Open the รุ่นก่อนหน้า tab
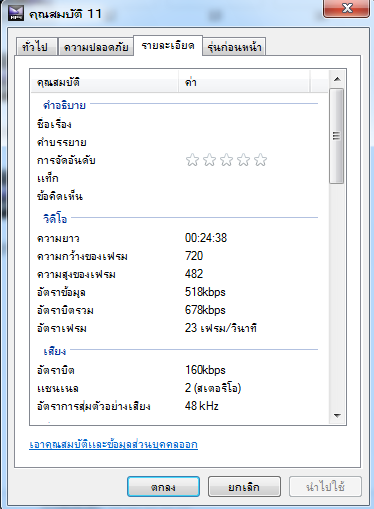Viewport: 374px width, 509px height. (x=234, y=47)
